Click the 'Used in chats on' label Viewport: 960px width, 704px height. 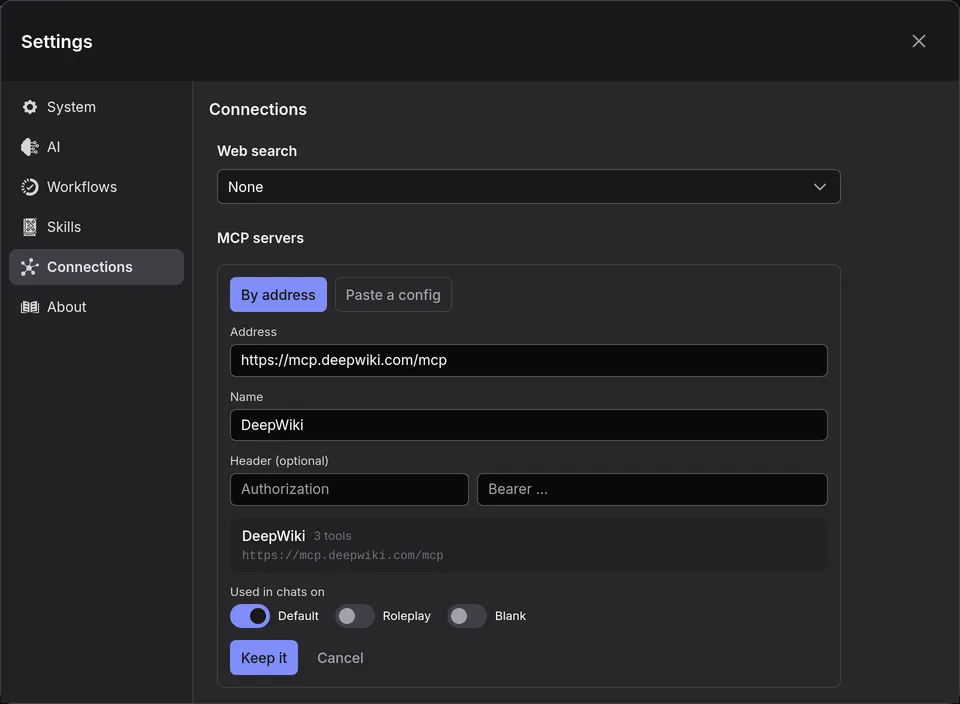click(x=277, y=592)
